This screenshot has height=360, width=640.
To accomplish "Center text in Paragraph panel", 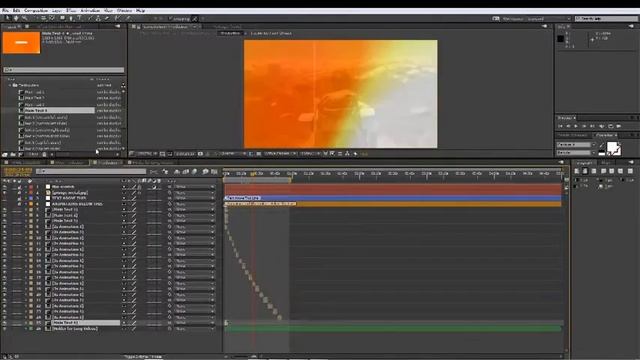I will coord(585,171).
